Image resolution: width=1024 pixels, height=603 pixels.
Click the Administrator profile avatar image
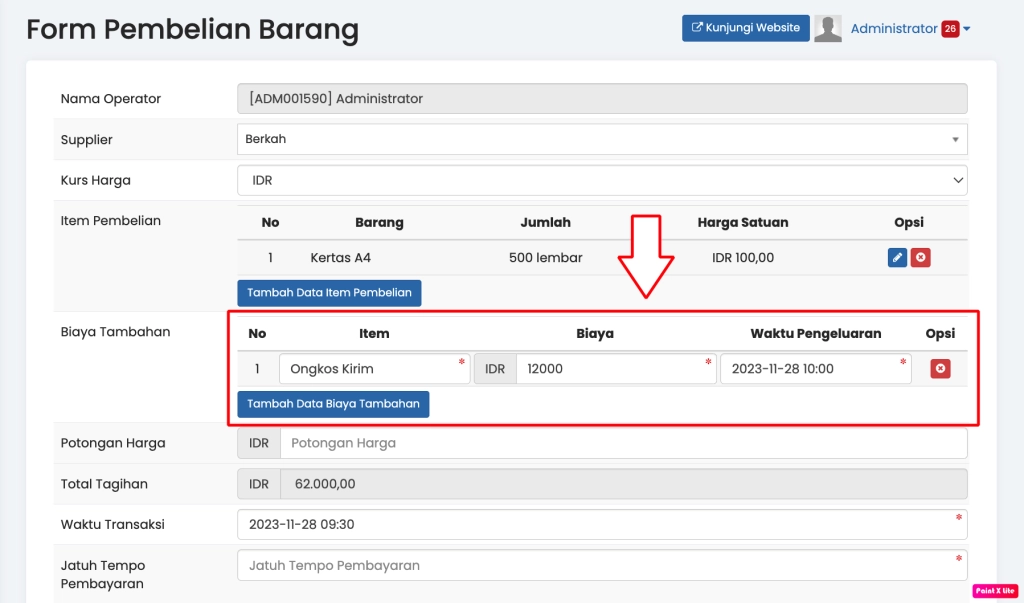point(828,29)
